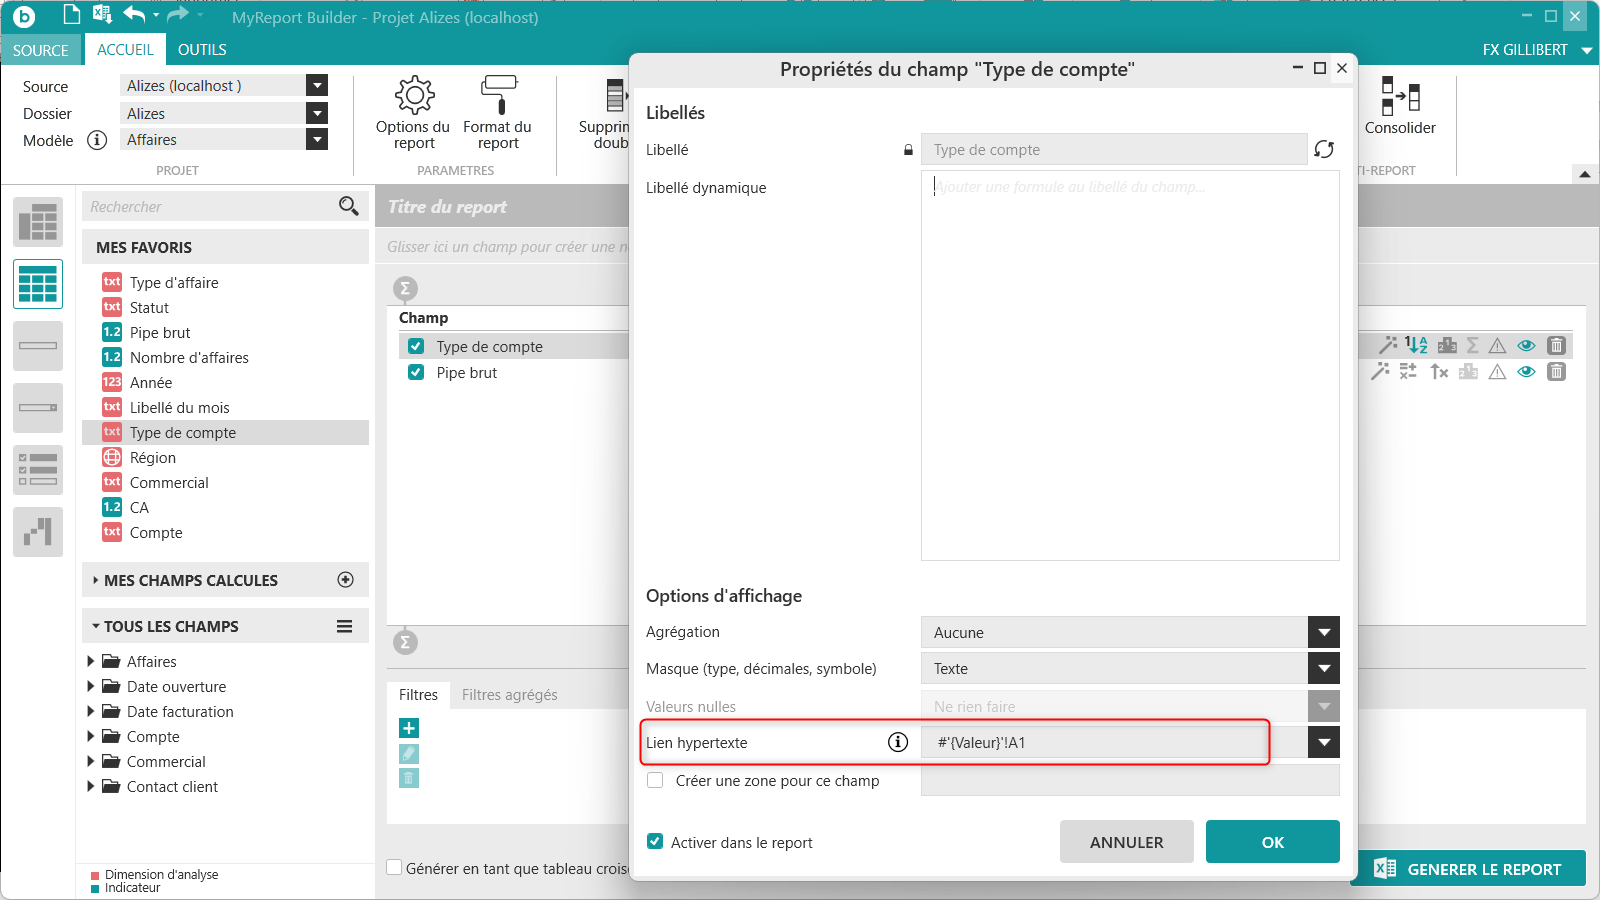Viewport: 1600px width, 900px height.
Task: Expand the Affaires folder in tree
Action: tap(91, 661)
